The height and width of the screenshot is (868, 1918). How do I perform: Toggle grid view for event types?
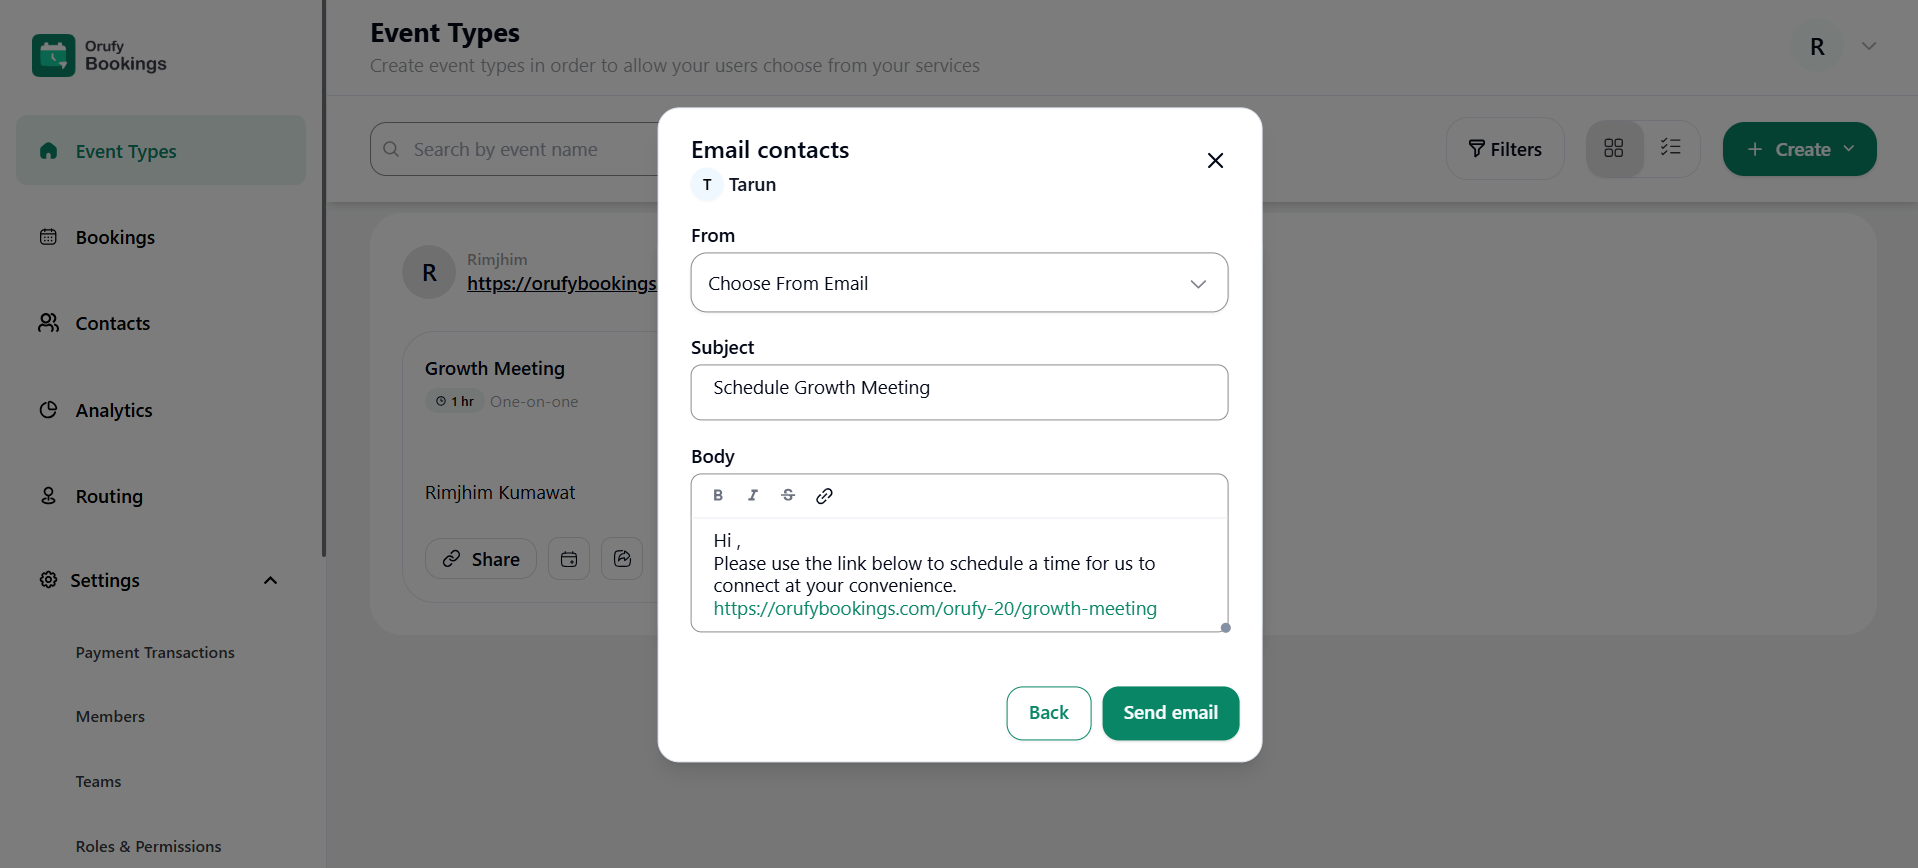(1613, 147)
